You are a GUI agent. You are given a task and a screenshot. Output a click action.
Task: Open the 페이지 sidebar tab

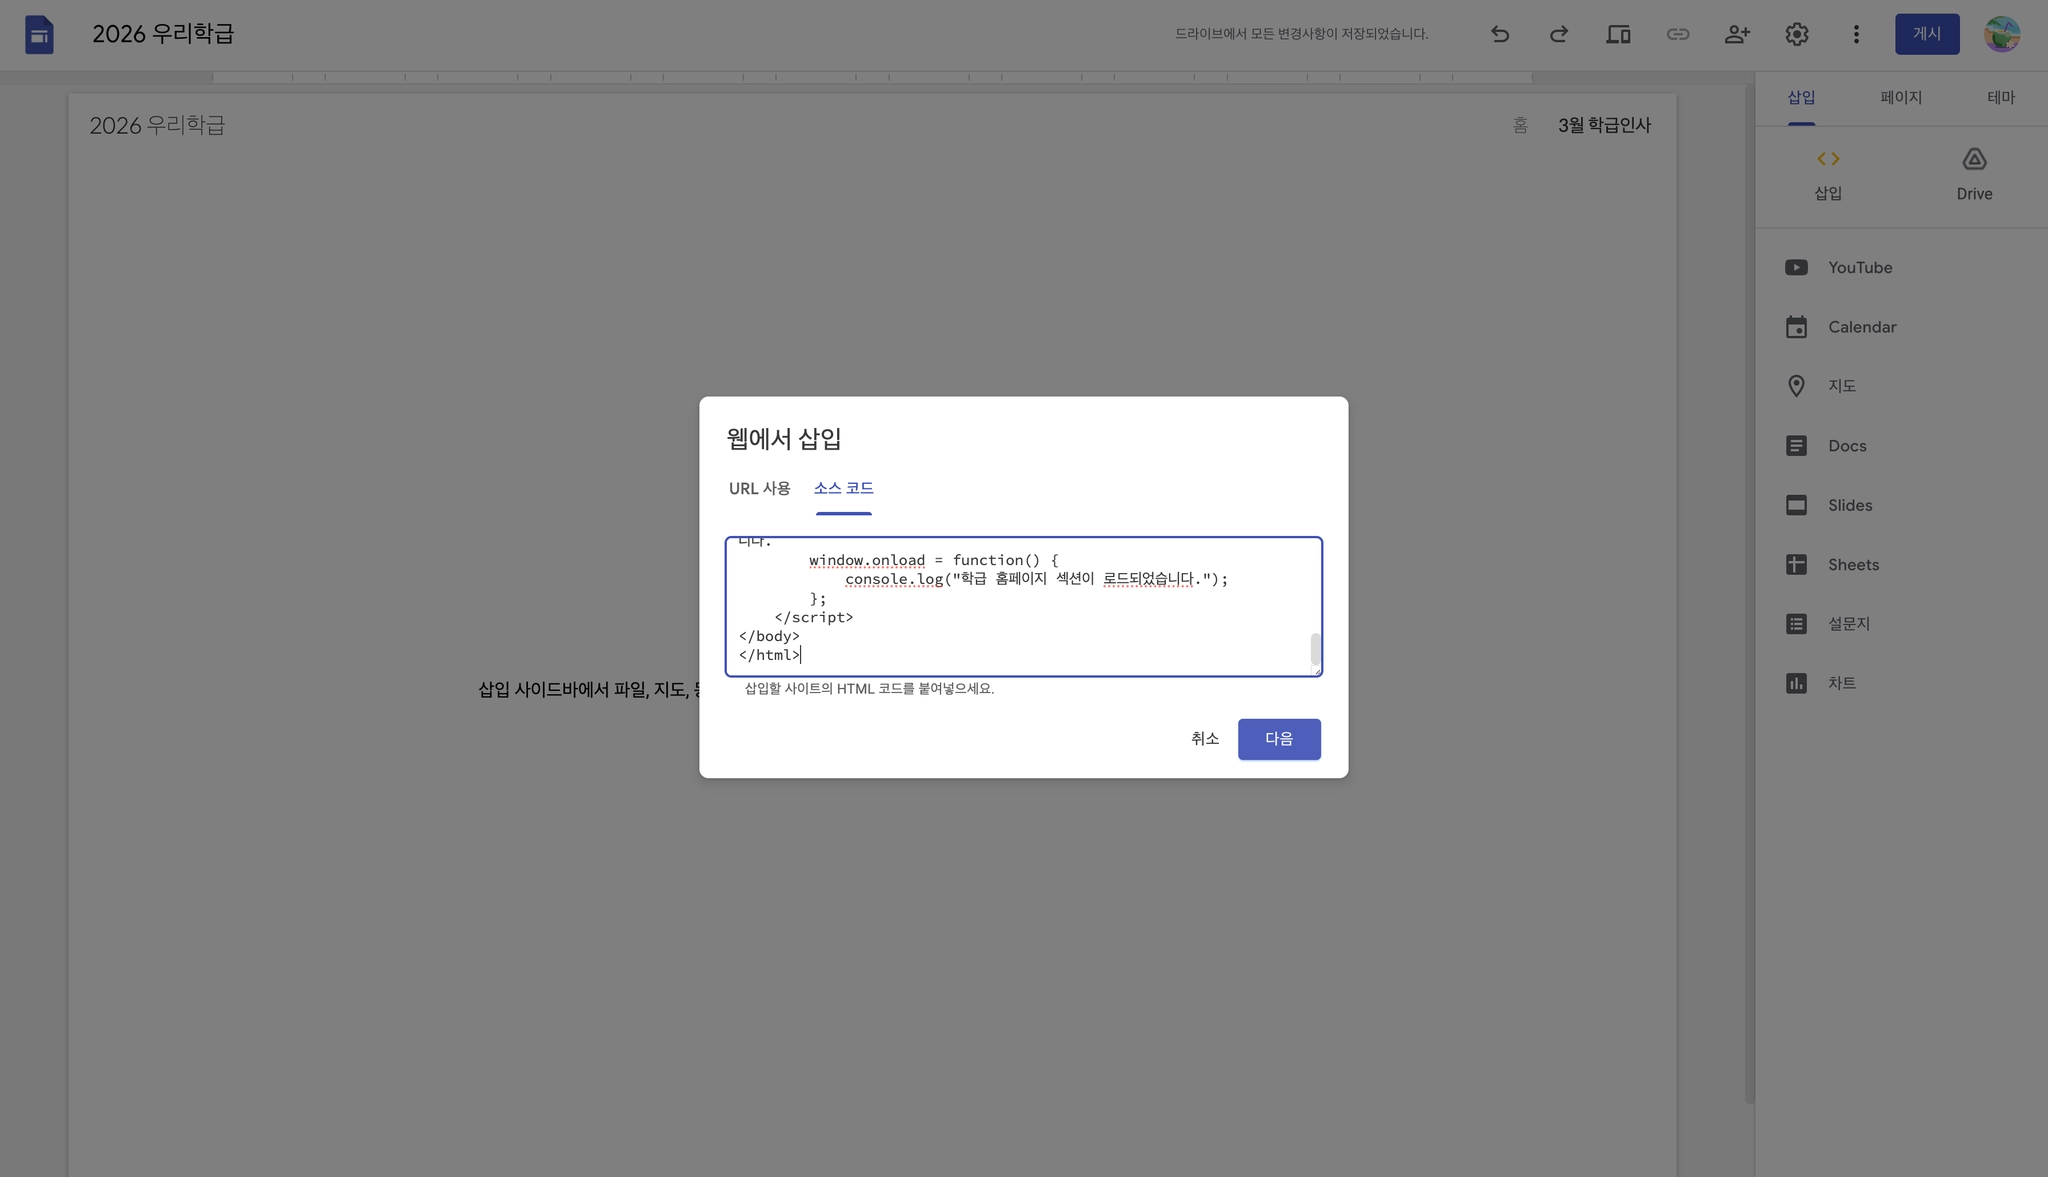tap(1900, 97)
